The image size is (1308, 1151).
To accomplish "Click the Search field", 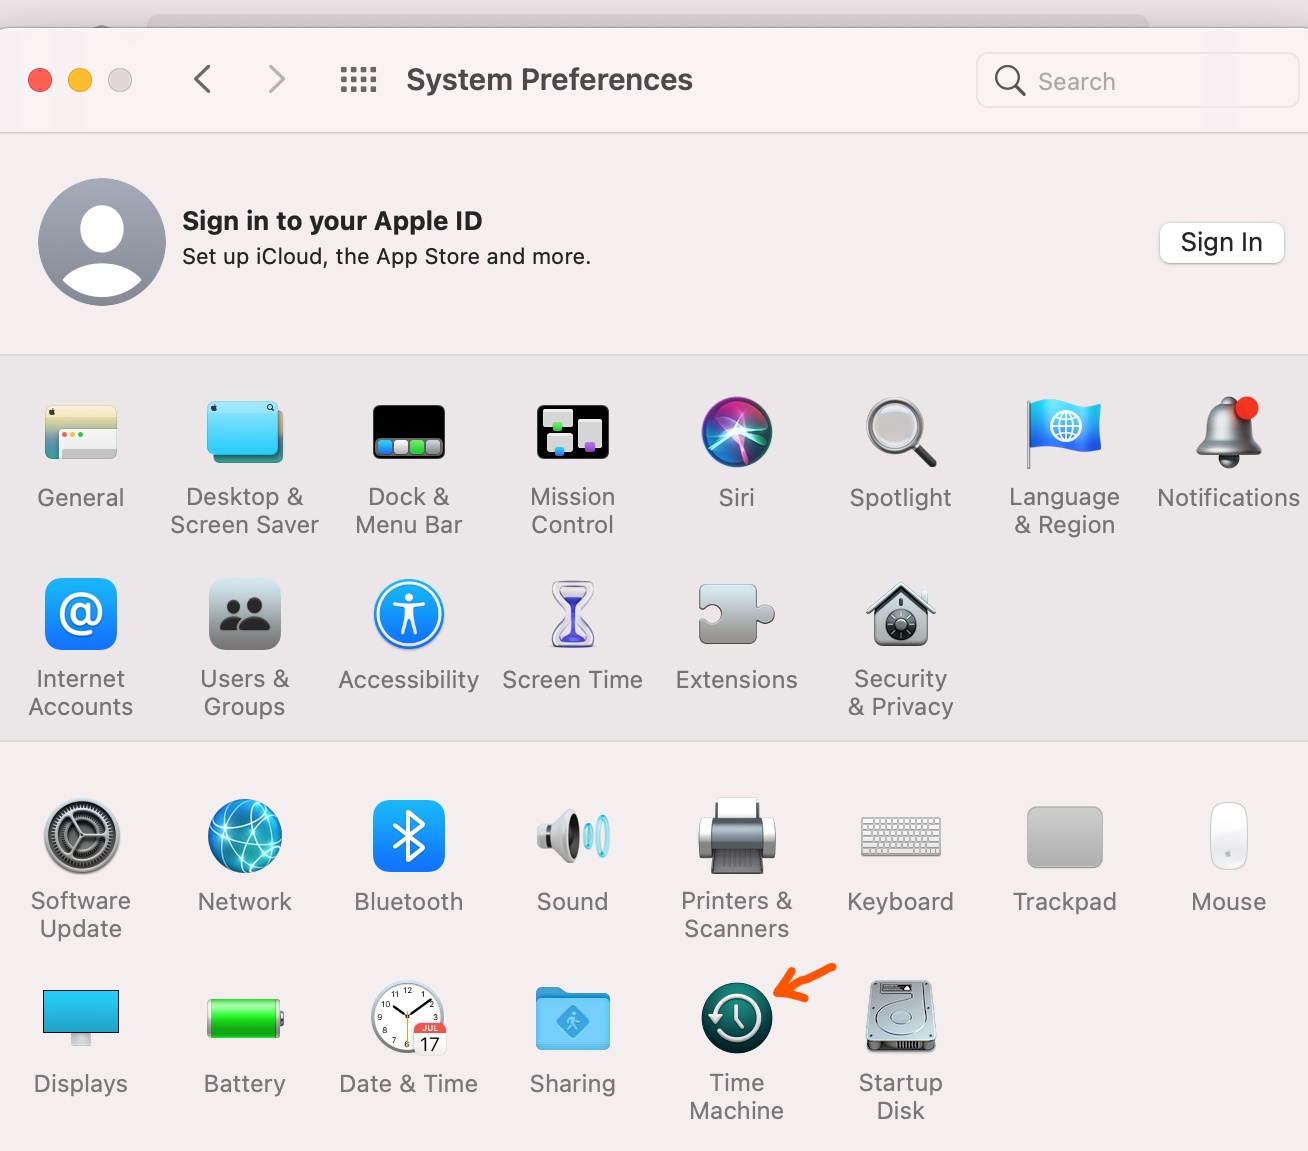I will [1138, 80].
